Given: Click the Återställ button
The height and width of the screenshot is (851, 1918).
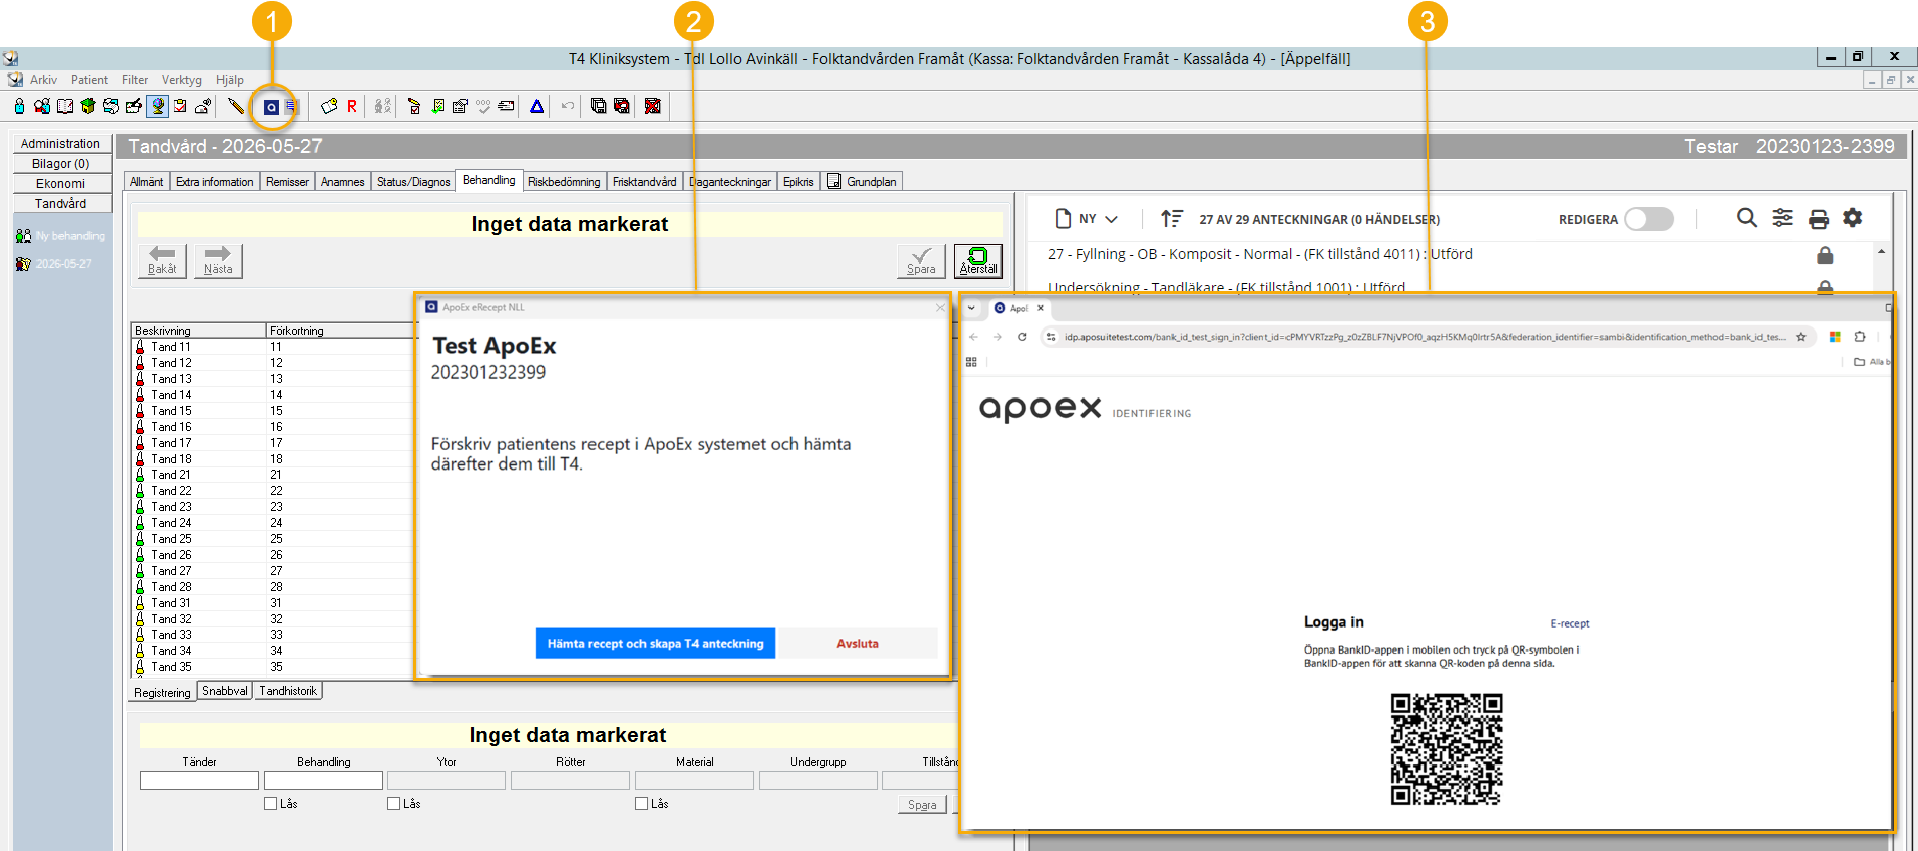Looking at the screenshot, I should click(x=978, y=260).
